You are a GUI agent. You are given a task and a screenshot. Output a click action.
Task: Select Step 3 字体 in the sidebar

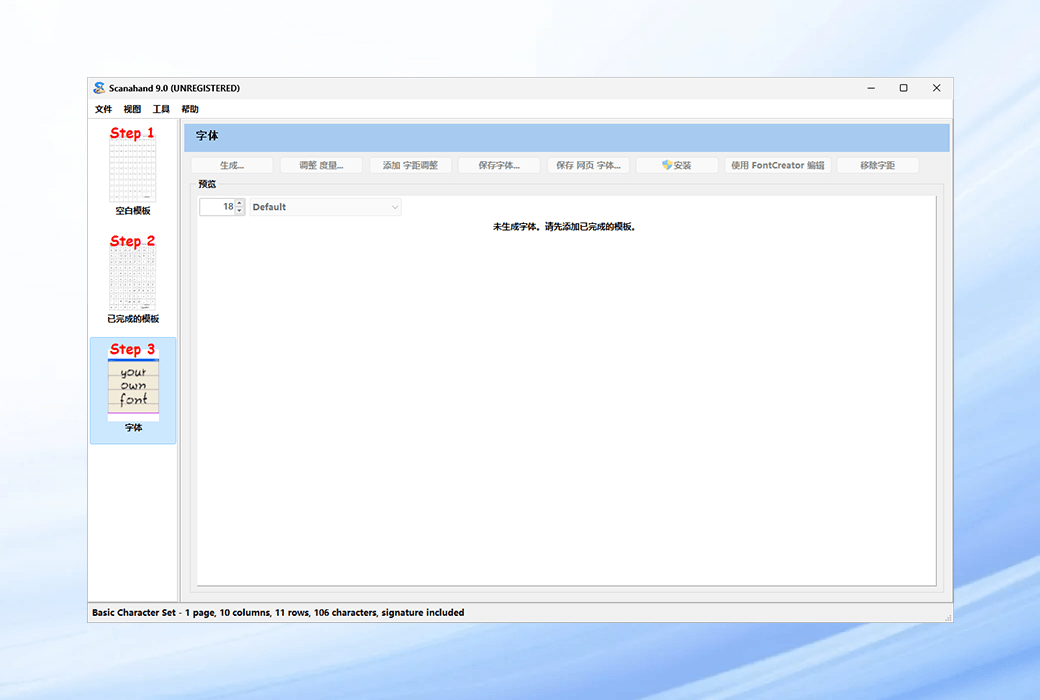tap(133, 390)
